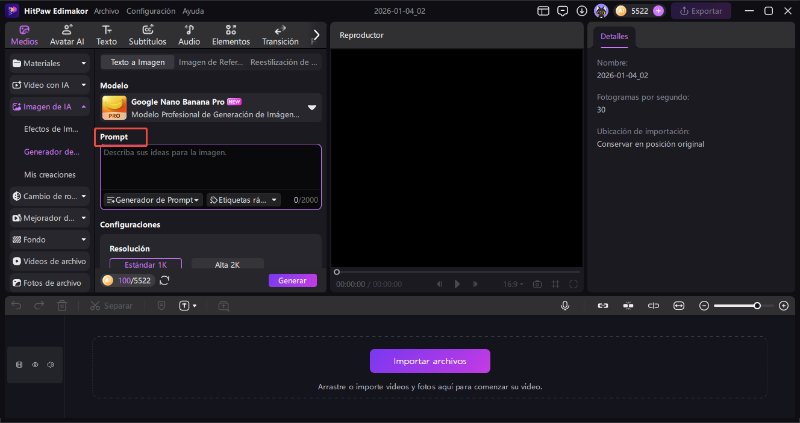This screenshot has height=423, width=800.
Task: Click the Generar button
Action: [x=292, y=281]
